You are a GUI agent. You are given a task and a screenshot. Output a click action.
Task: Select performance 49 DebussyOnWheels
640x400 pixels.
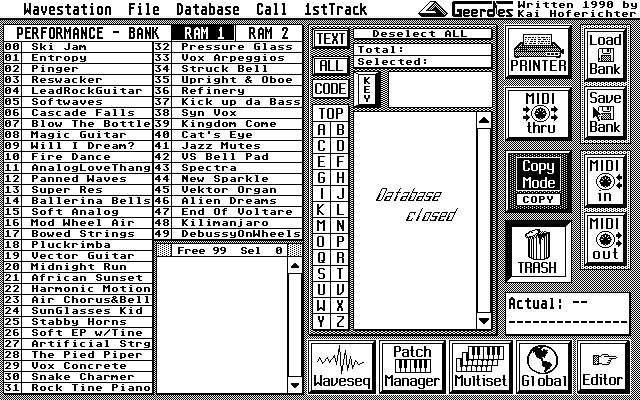pyautogui.click(x=228, y=234)
